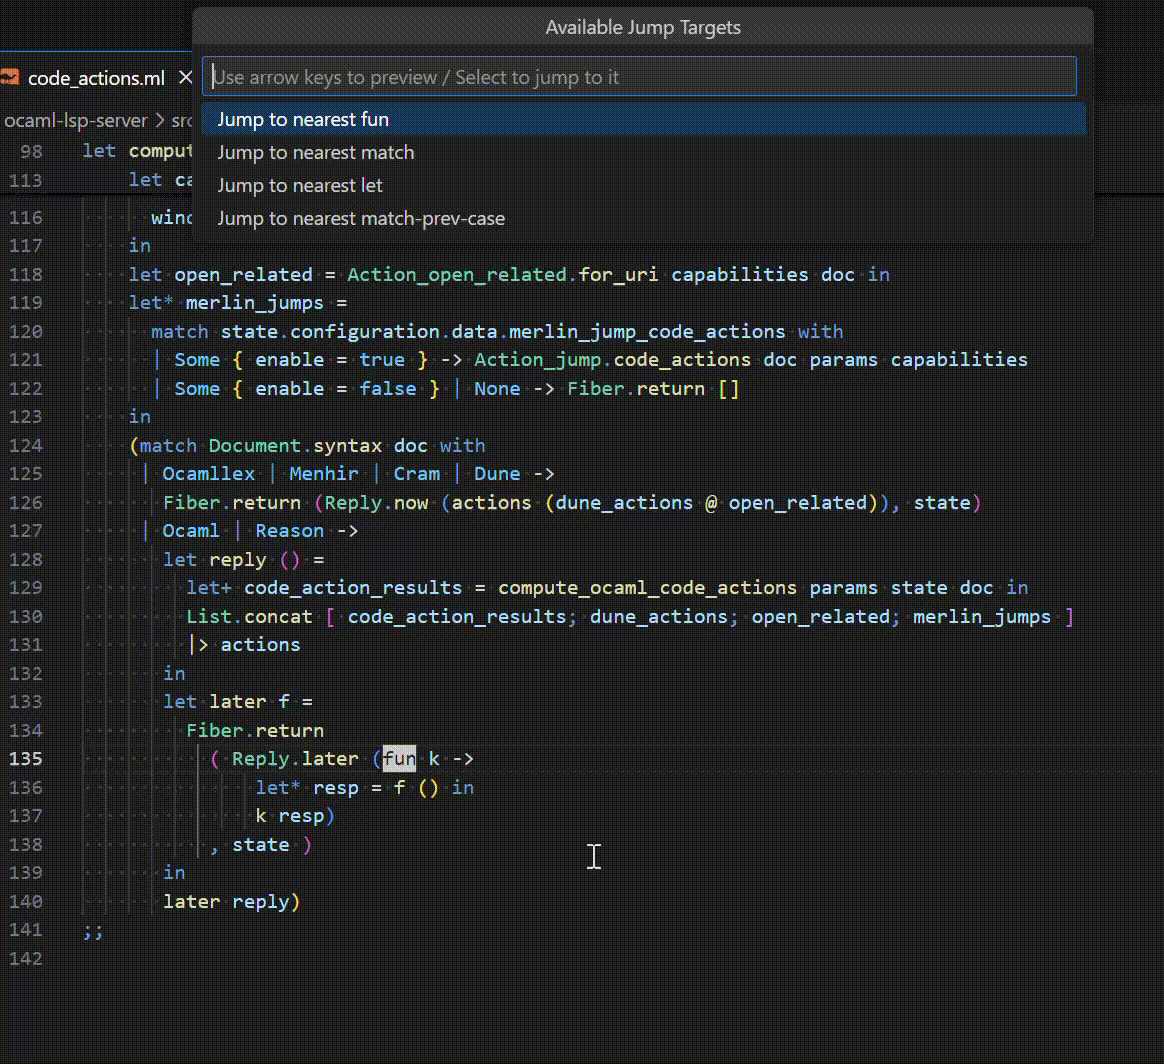Click line number 128 beside let reply
1164x1064 pixels.
(26, 559)
